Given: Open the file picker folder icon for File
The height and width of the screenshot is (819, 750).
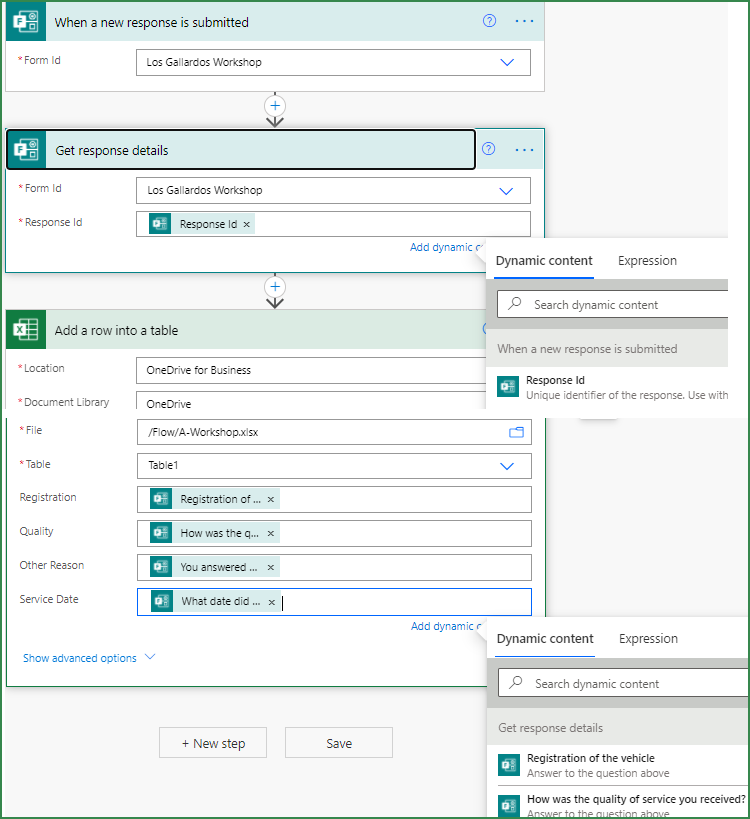Looking at the screenshot, I should pyautogui.click(x=516, y=432).
